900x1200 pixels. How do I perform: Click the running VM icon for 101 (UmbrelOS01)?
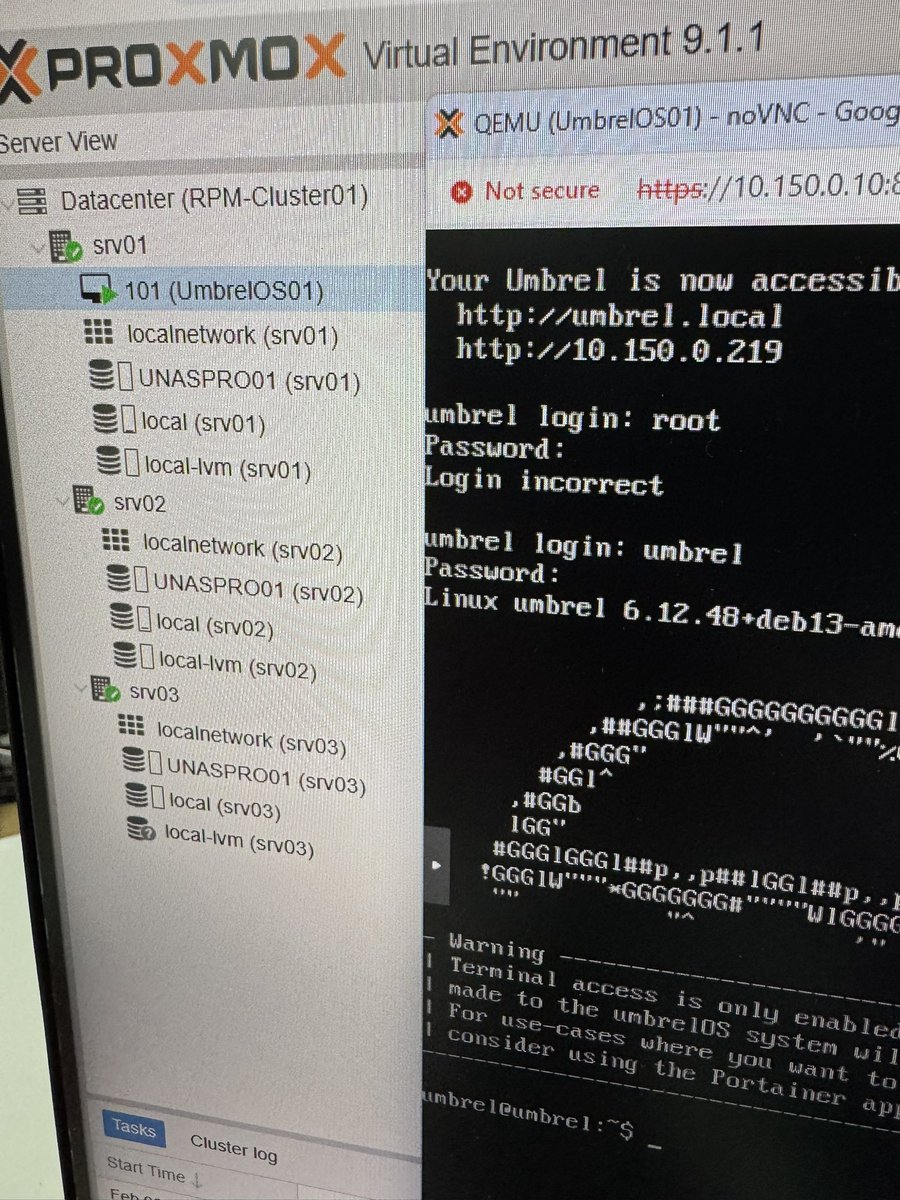pos(98,290)
